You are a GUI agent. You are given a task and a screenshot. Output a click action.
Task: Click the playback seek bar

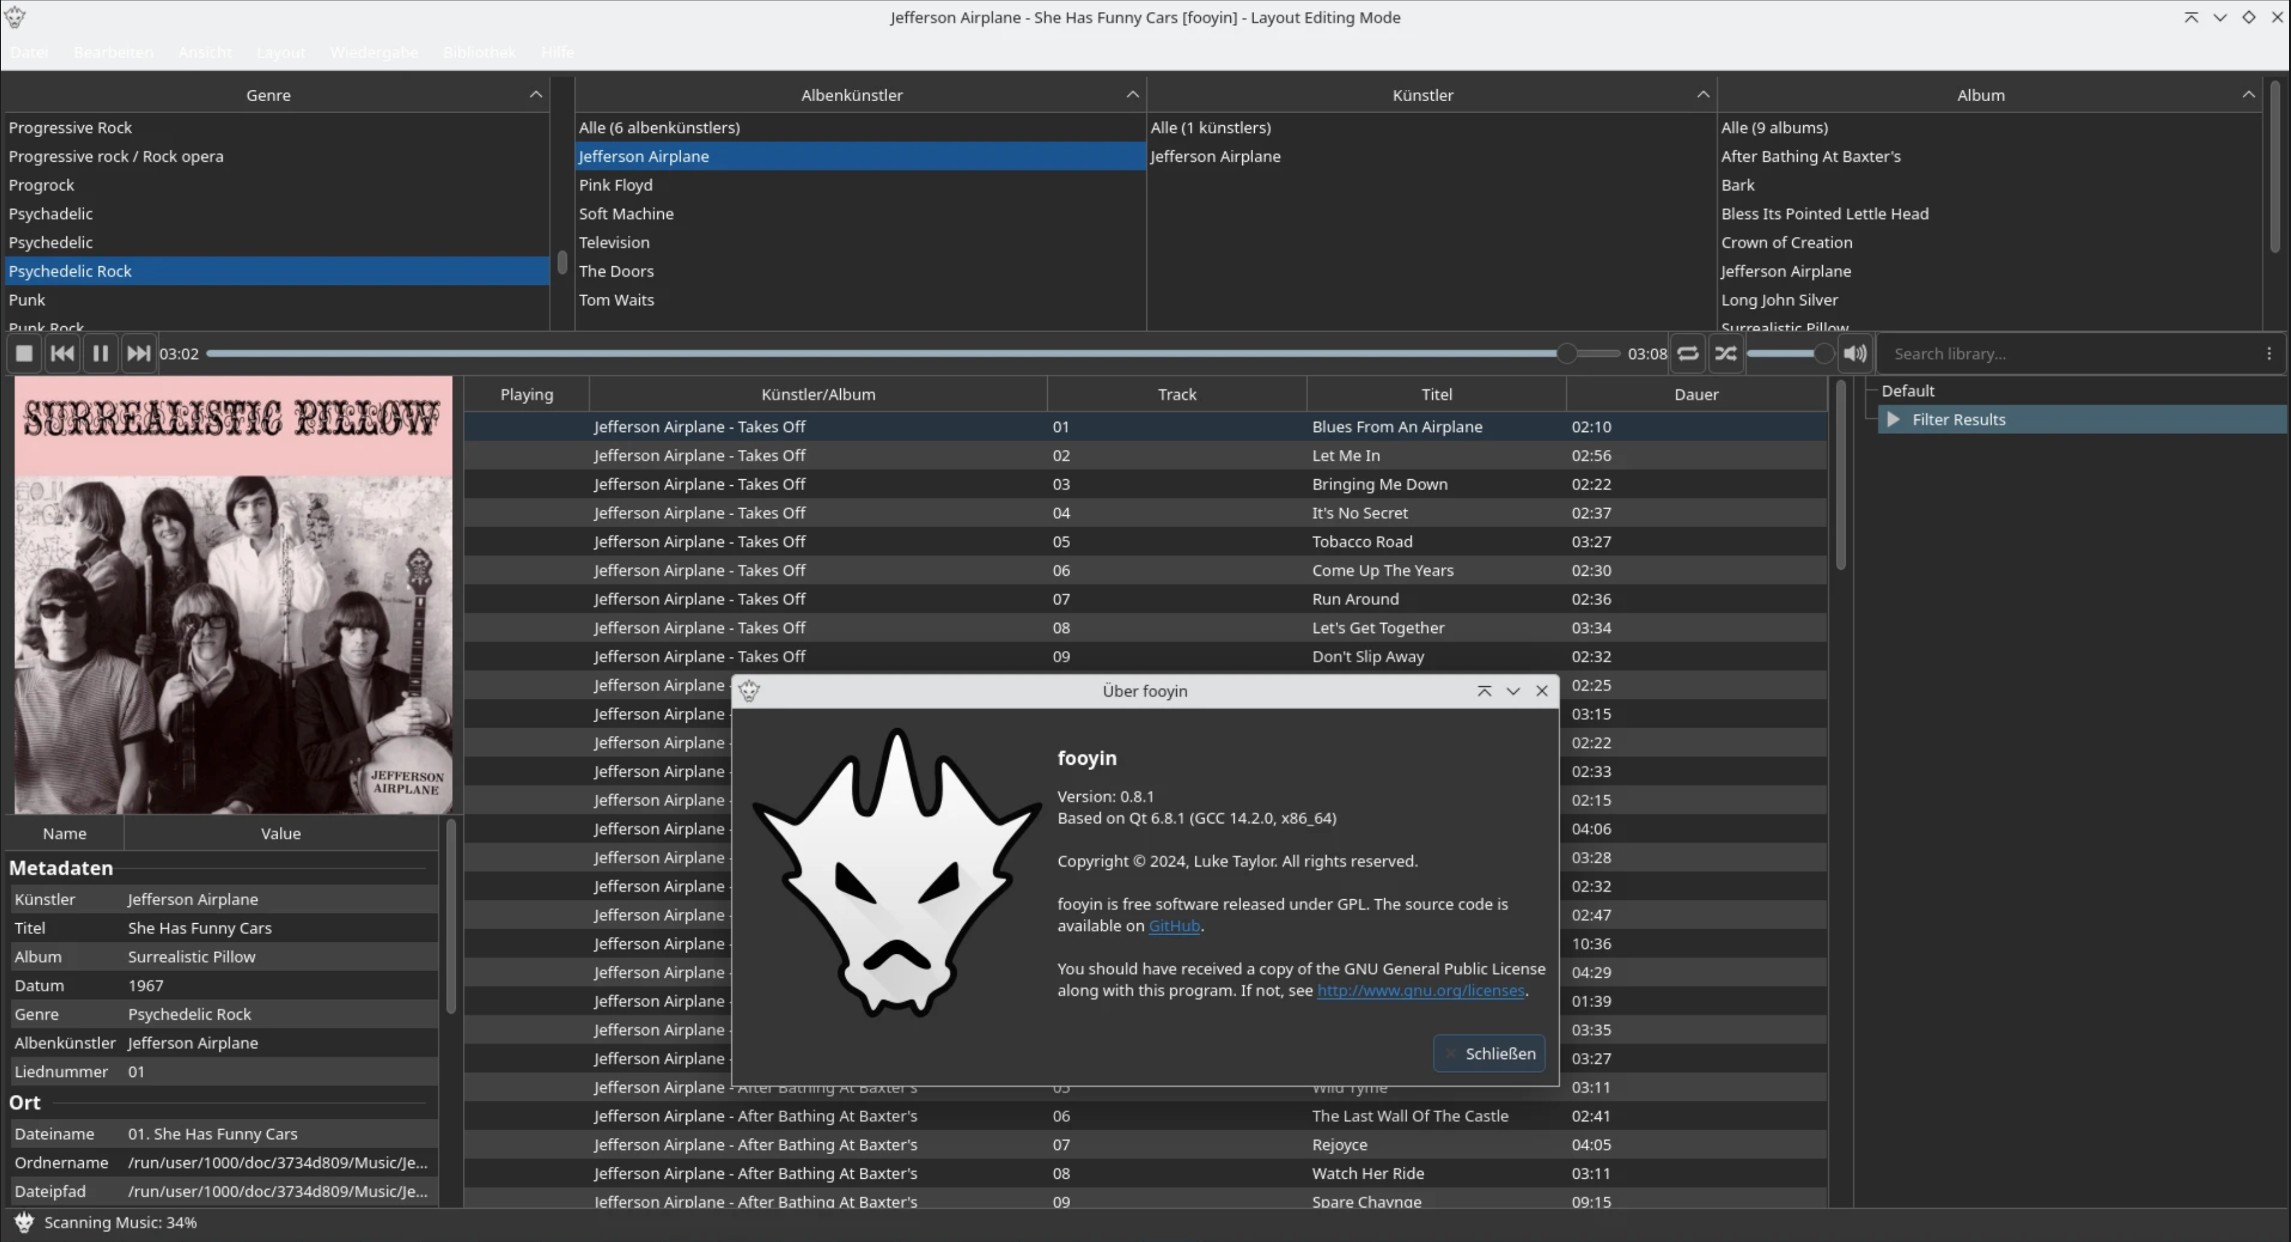coord(900,354)
